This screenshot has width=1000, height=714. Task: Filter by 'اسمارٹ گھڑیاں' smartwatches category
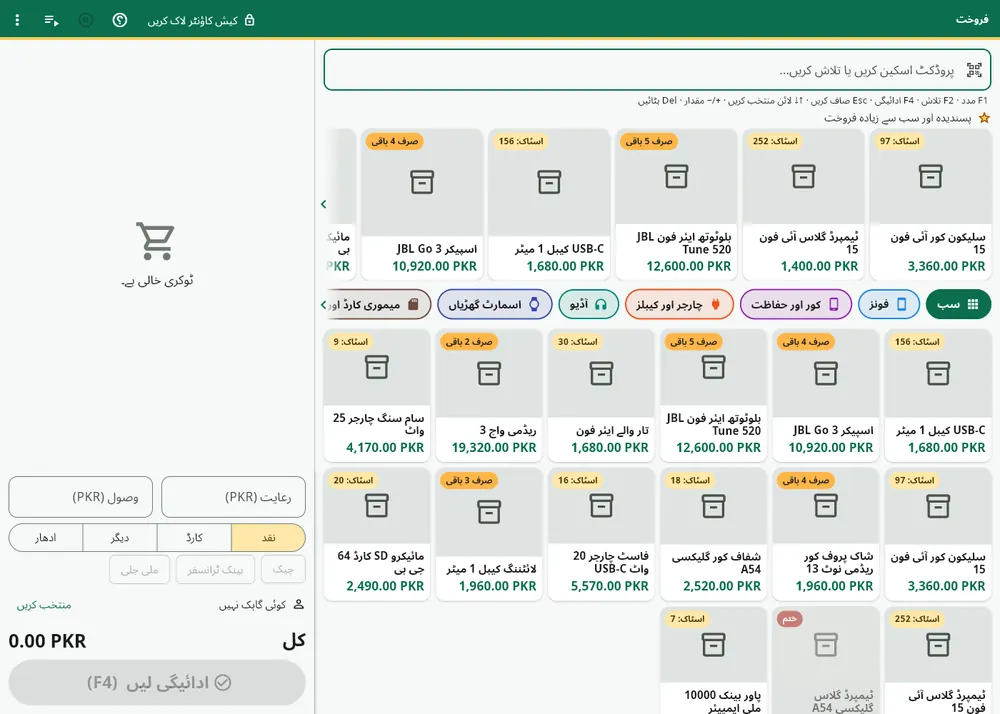(494, 305)
